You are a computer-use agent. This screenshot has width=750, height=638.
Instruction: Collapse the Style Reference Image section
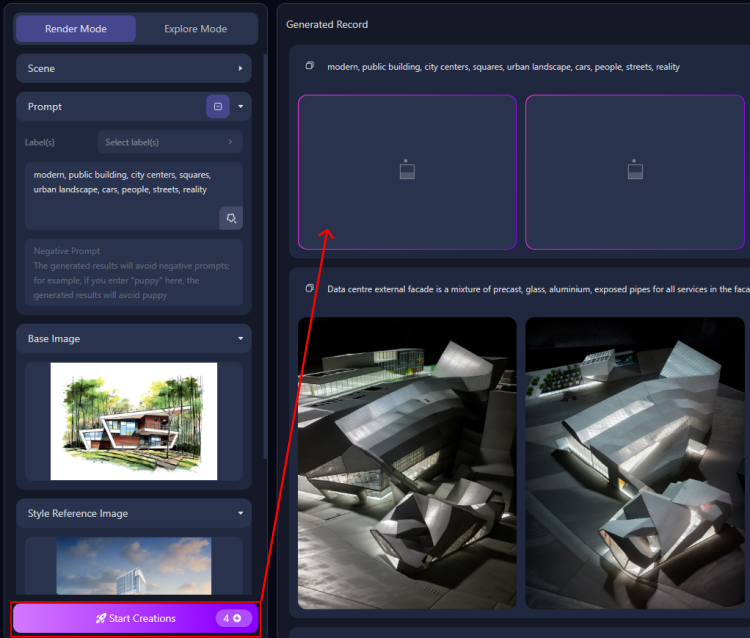[x=241, y=514]
